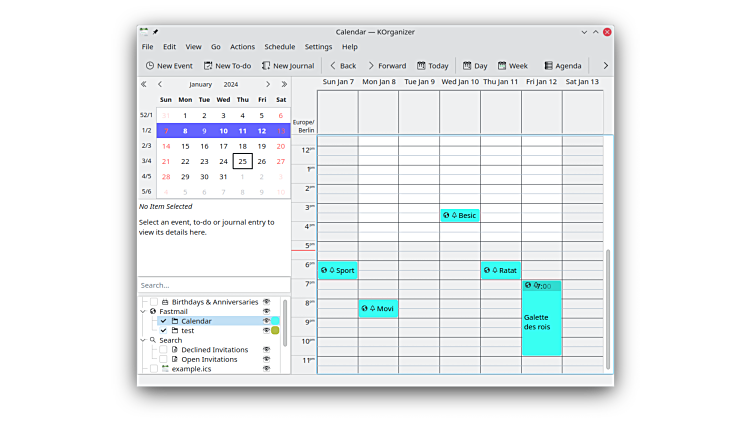Click the calendar Search input field
Image resolution: width=752 pixels, height=423 pixels.
(x=213, y=285)
